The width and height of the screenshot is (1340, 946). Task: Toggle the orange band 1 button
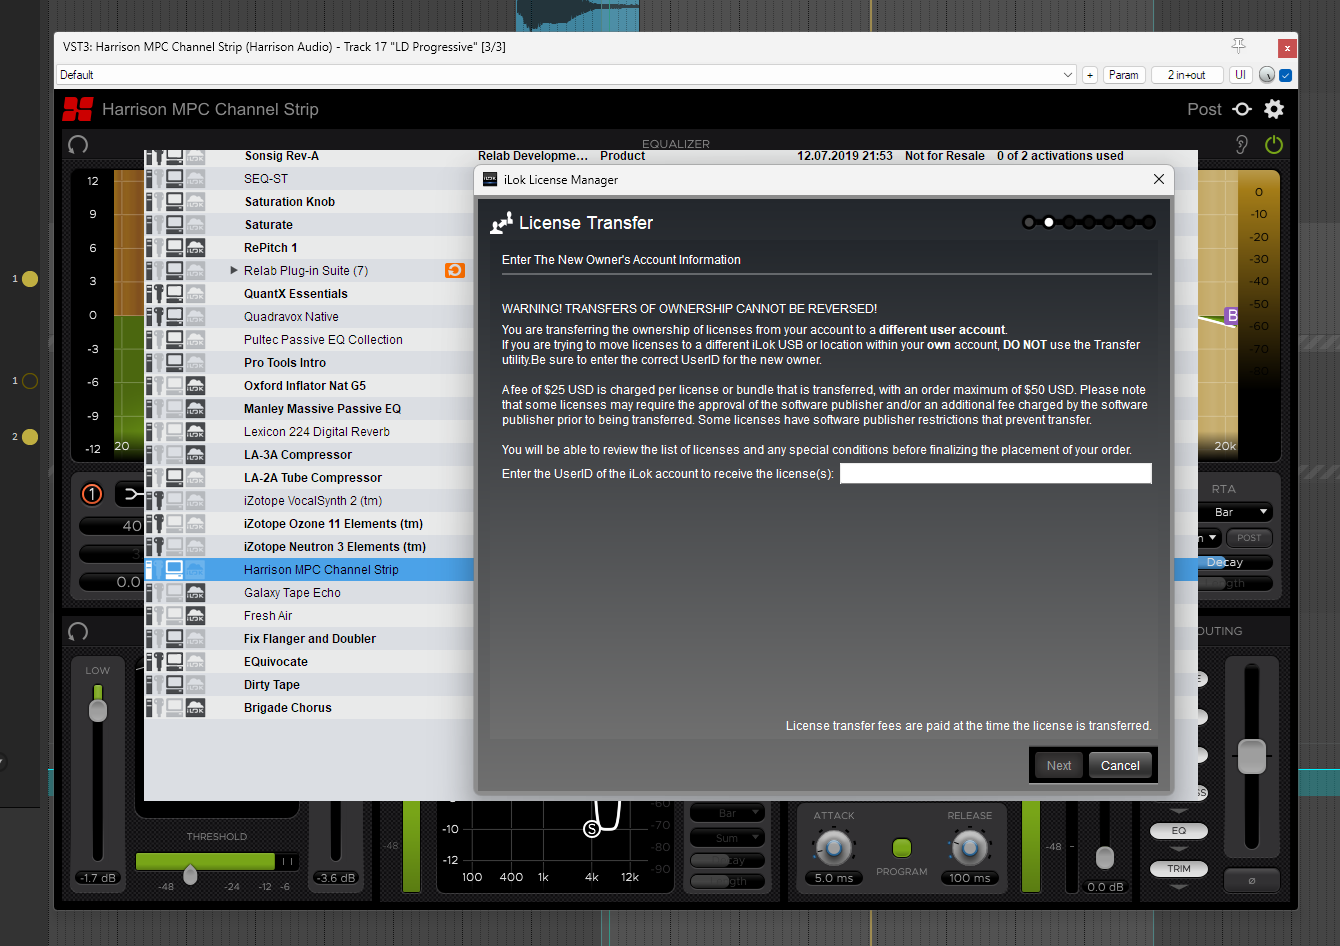tap(92, 493)
